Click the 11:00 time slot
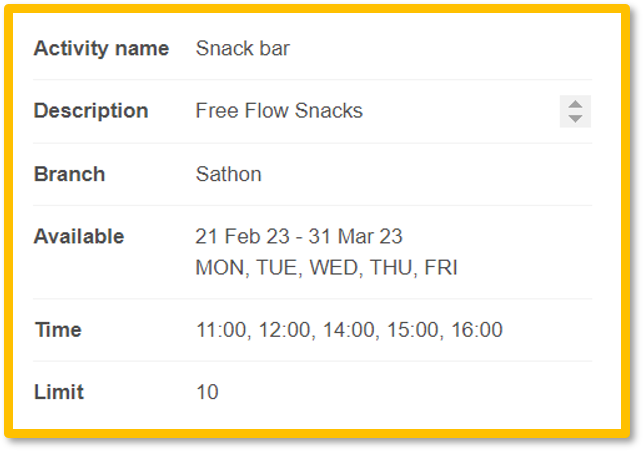The width and height of the screenshot is (643, 451). pyautogui.click(x=221, y=330)
